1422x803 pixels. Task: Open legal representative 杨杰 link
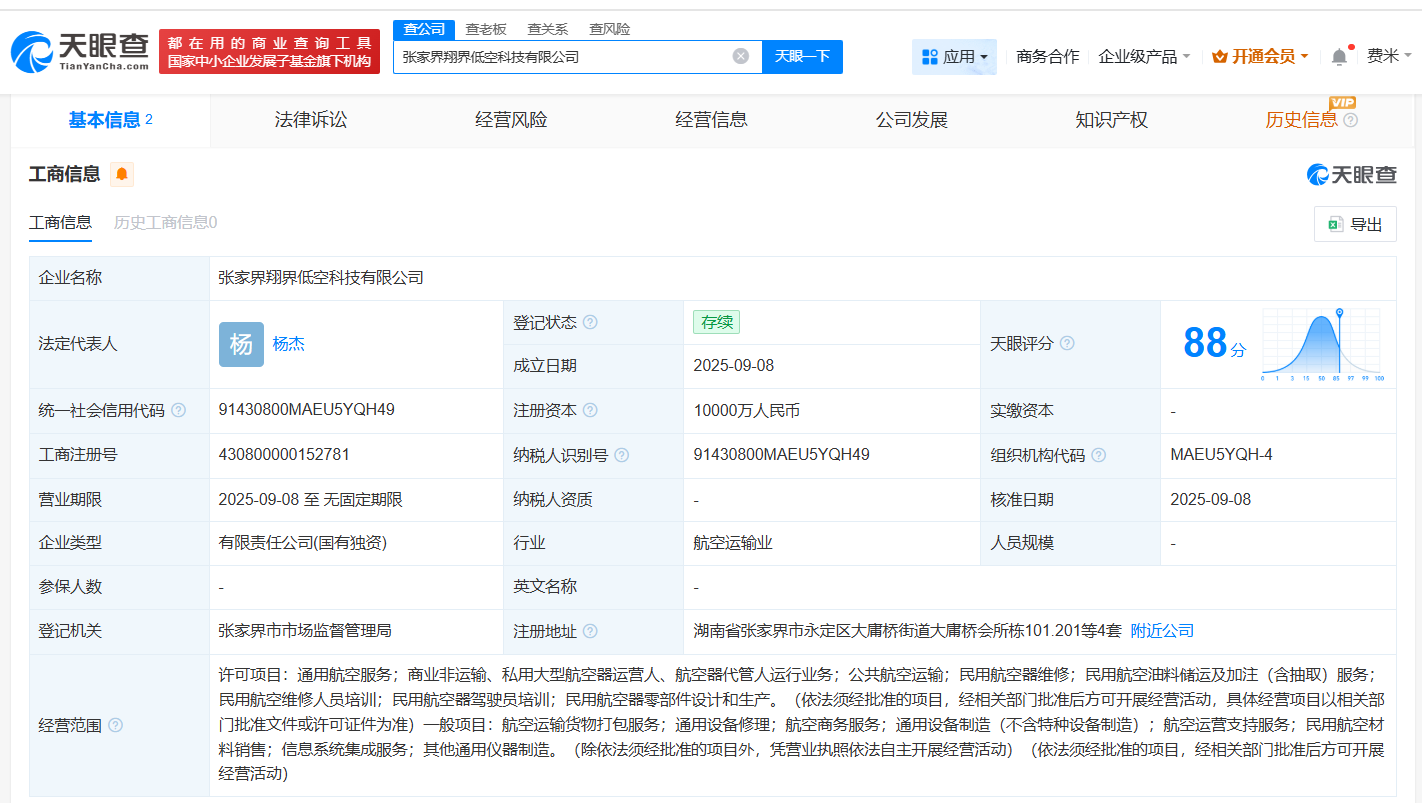(289, 344)
